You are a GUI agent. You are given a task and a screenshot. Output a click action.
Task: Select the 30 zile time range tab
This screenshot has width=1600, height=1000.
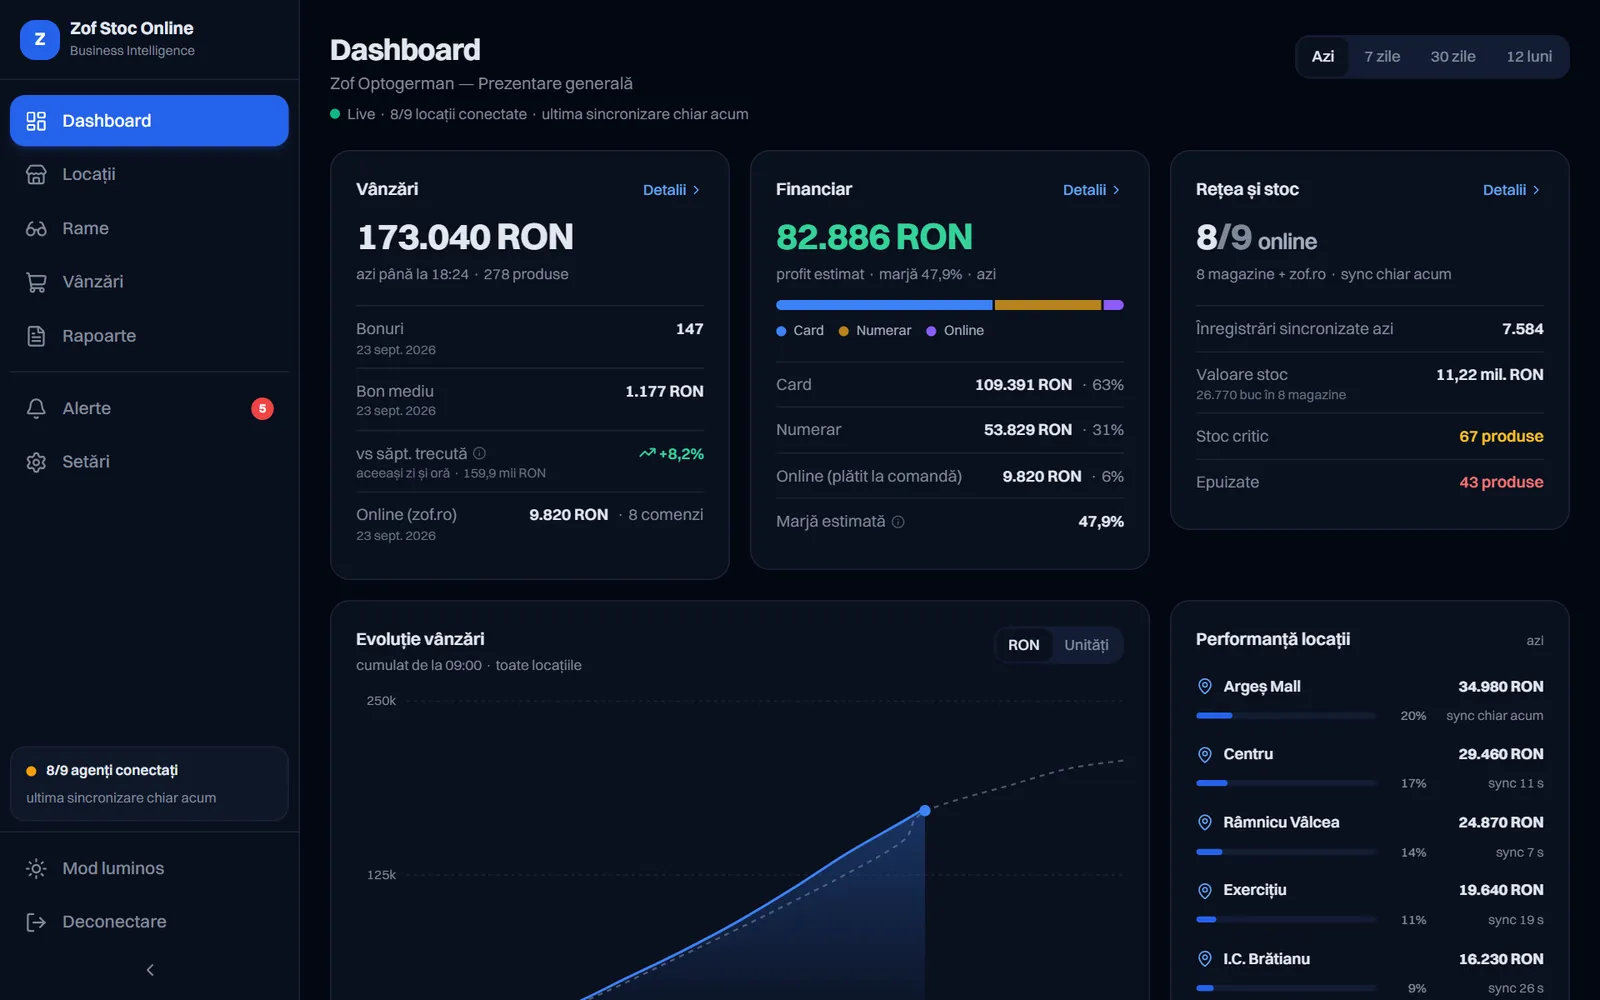point(1453,57)
